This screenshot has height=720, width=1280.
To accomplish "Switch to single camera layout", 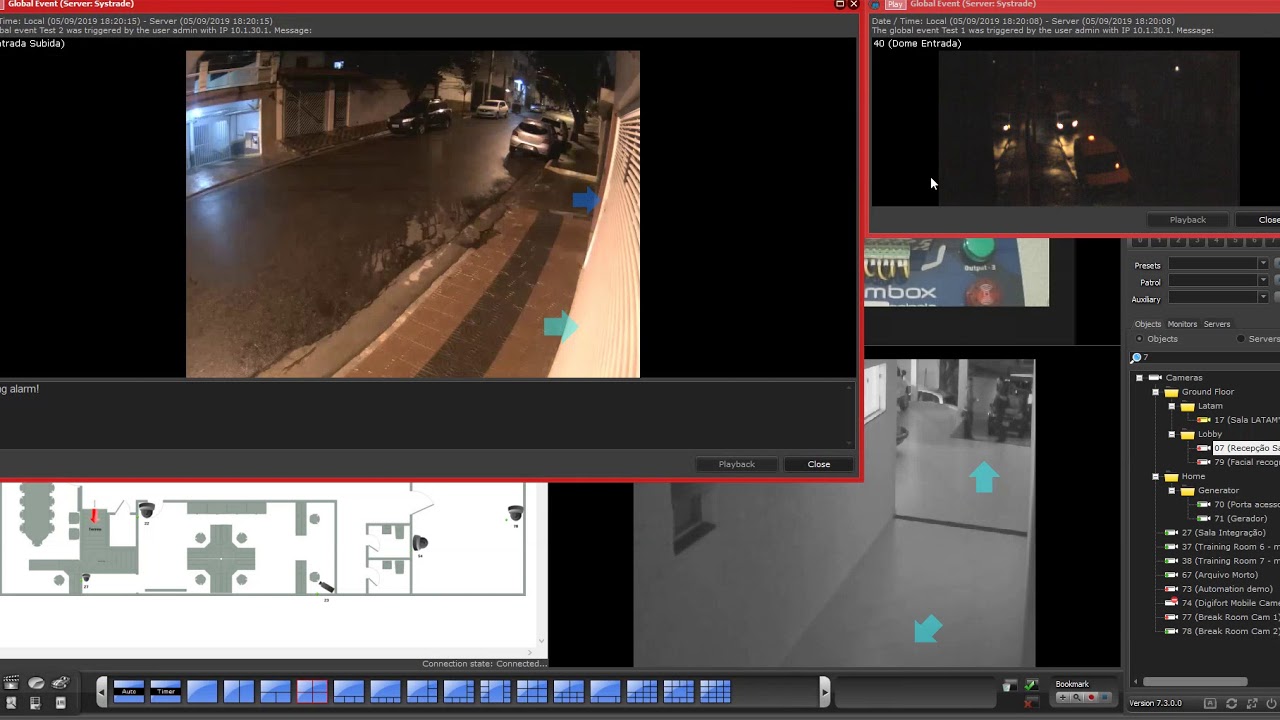I will point(202,691).
